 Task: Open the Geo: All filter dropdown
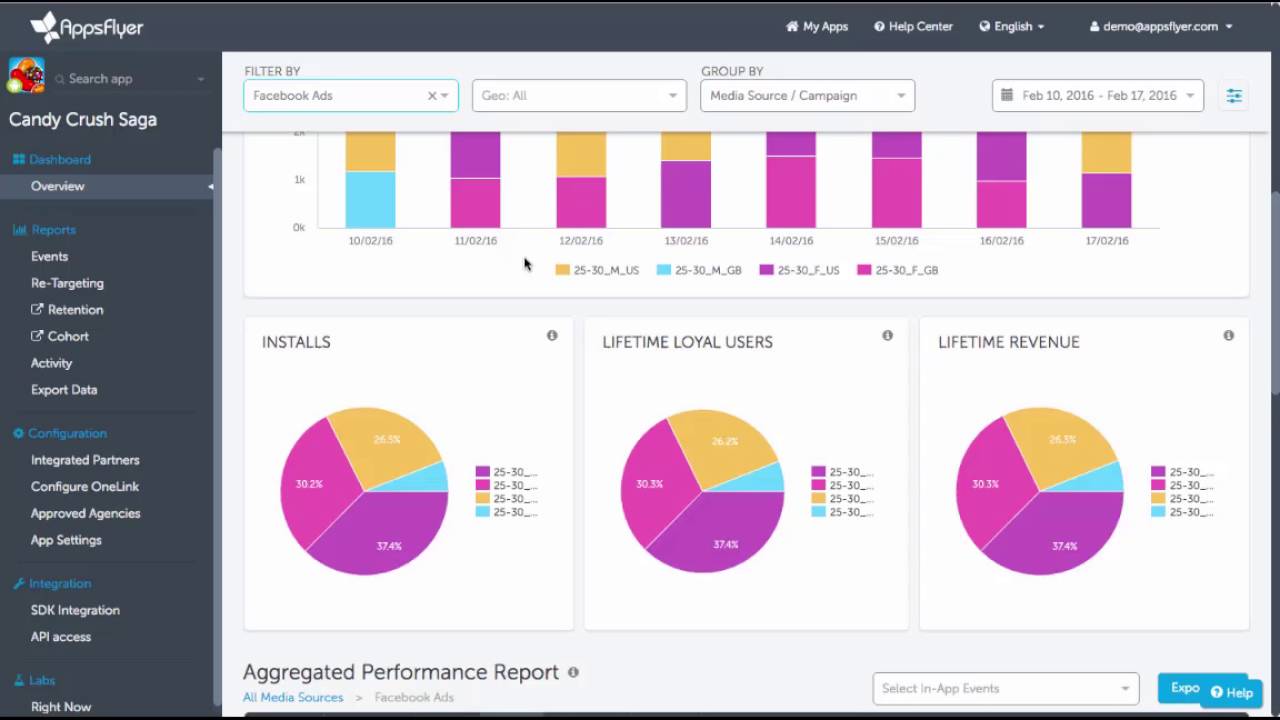pos(579,95)
